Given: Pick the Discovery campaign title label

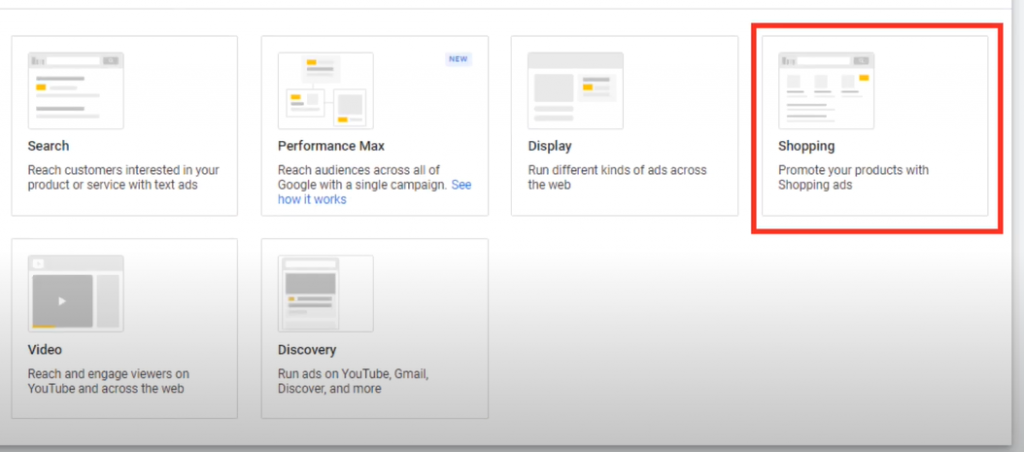Looking at the screenshot, I should click(x=307, y=350).
